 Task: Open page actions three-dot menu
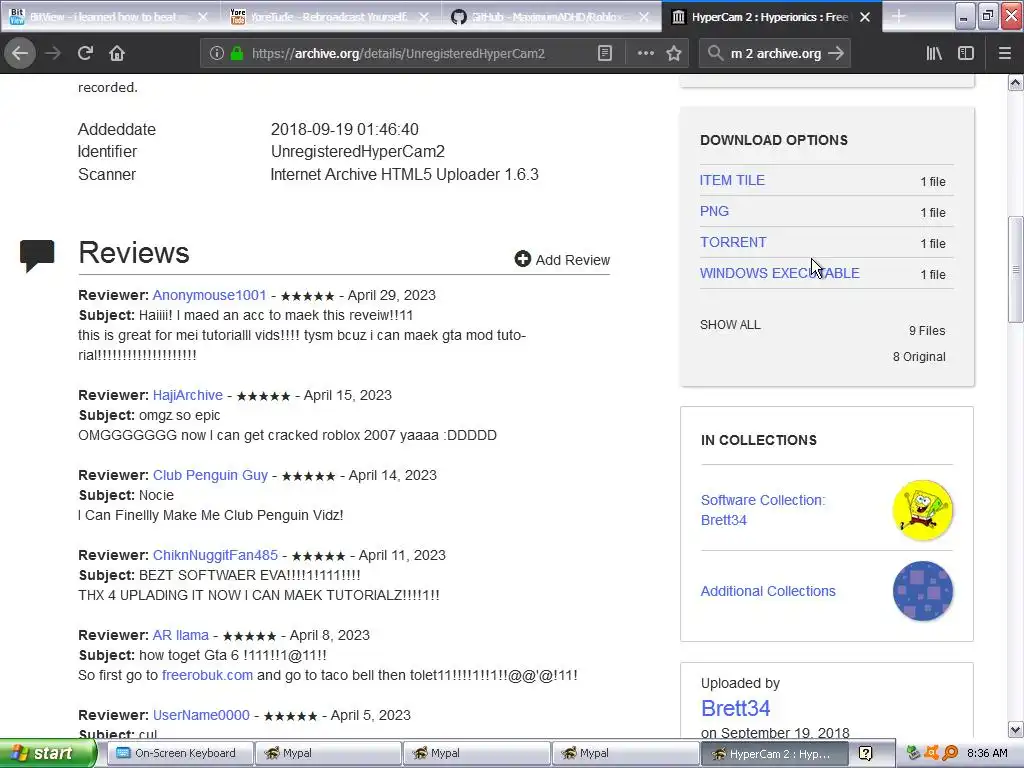tap(645, 54)
